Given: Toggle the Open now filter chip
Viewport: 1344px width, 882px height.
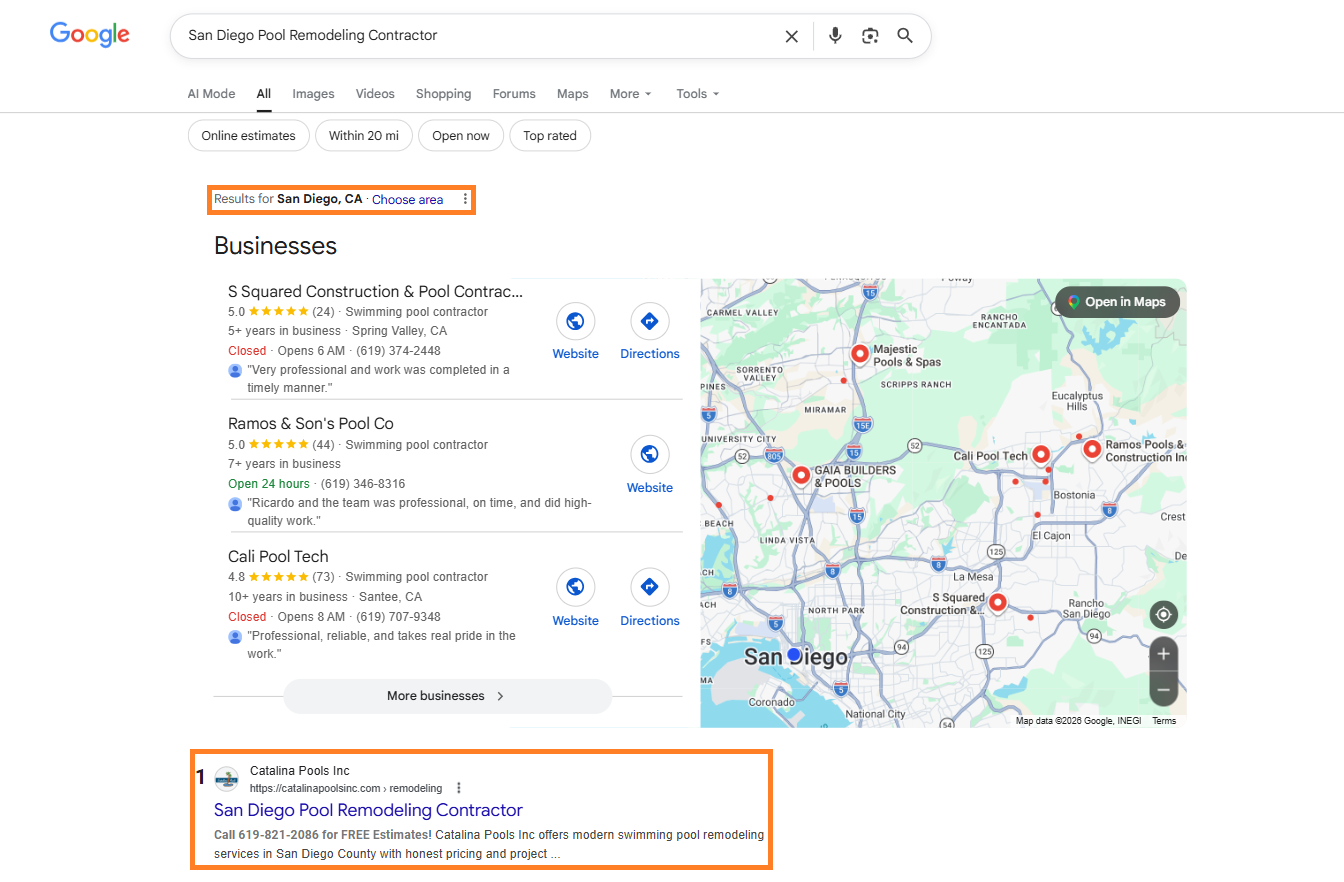Looking at the screenshot, I should tap(461, 136).
